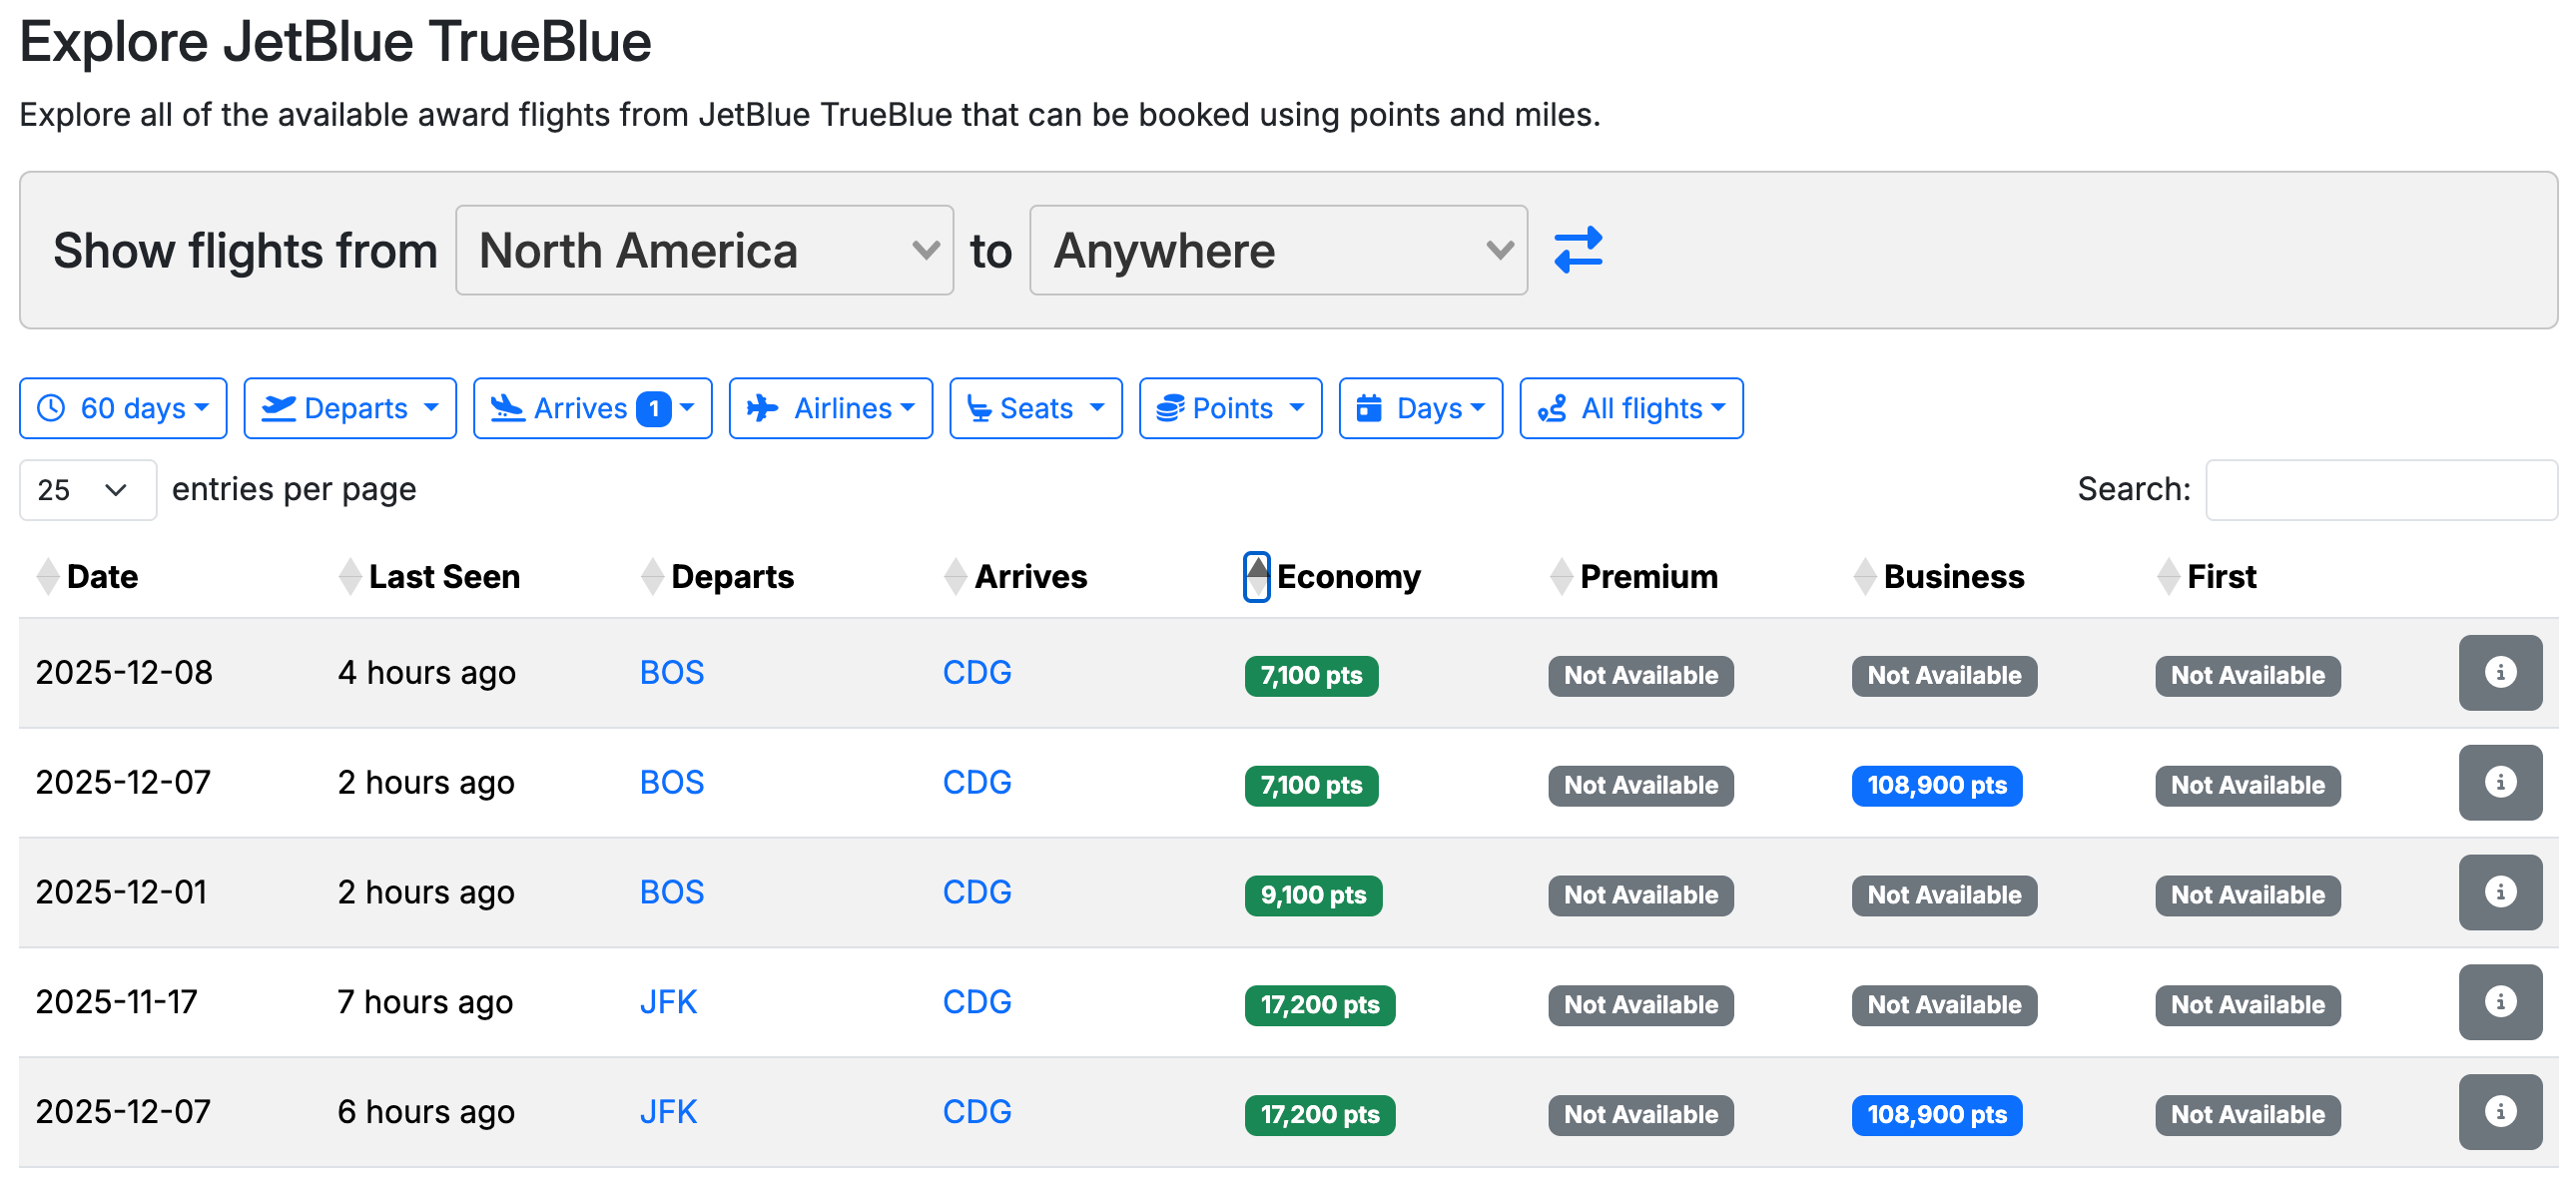Show info for the 2025-12-01 BOS flight
This screenshot has height=1180, width=2576.
tap(2499, 892)
